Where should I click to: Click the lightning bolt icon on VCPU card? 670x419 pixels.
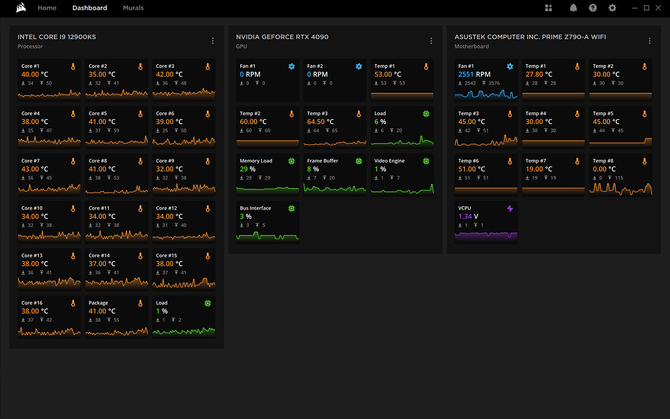510,209
